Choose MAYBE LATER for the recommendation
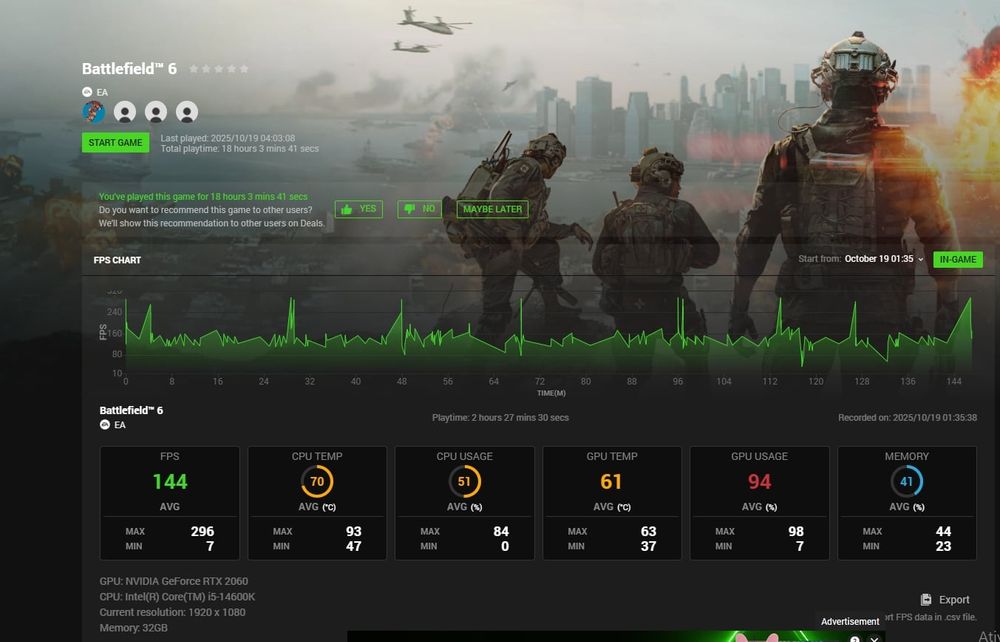The height and width of the screenshot is (642, 1000). click(x=492, y=208)
